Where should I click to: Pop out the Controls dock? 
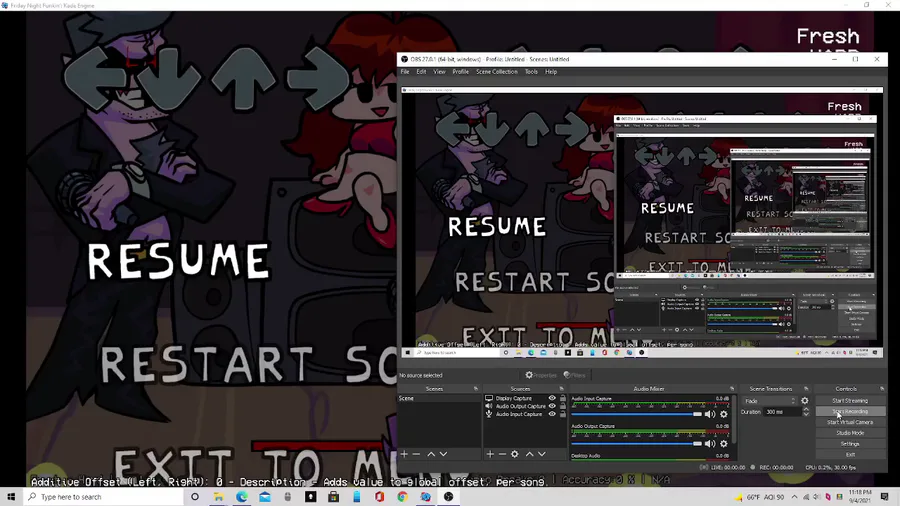(x=882, y=389)
